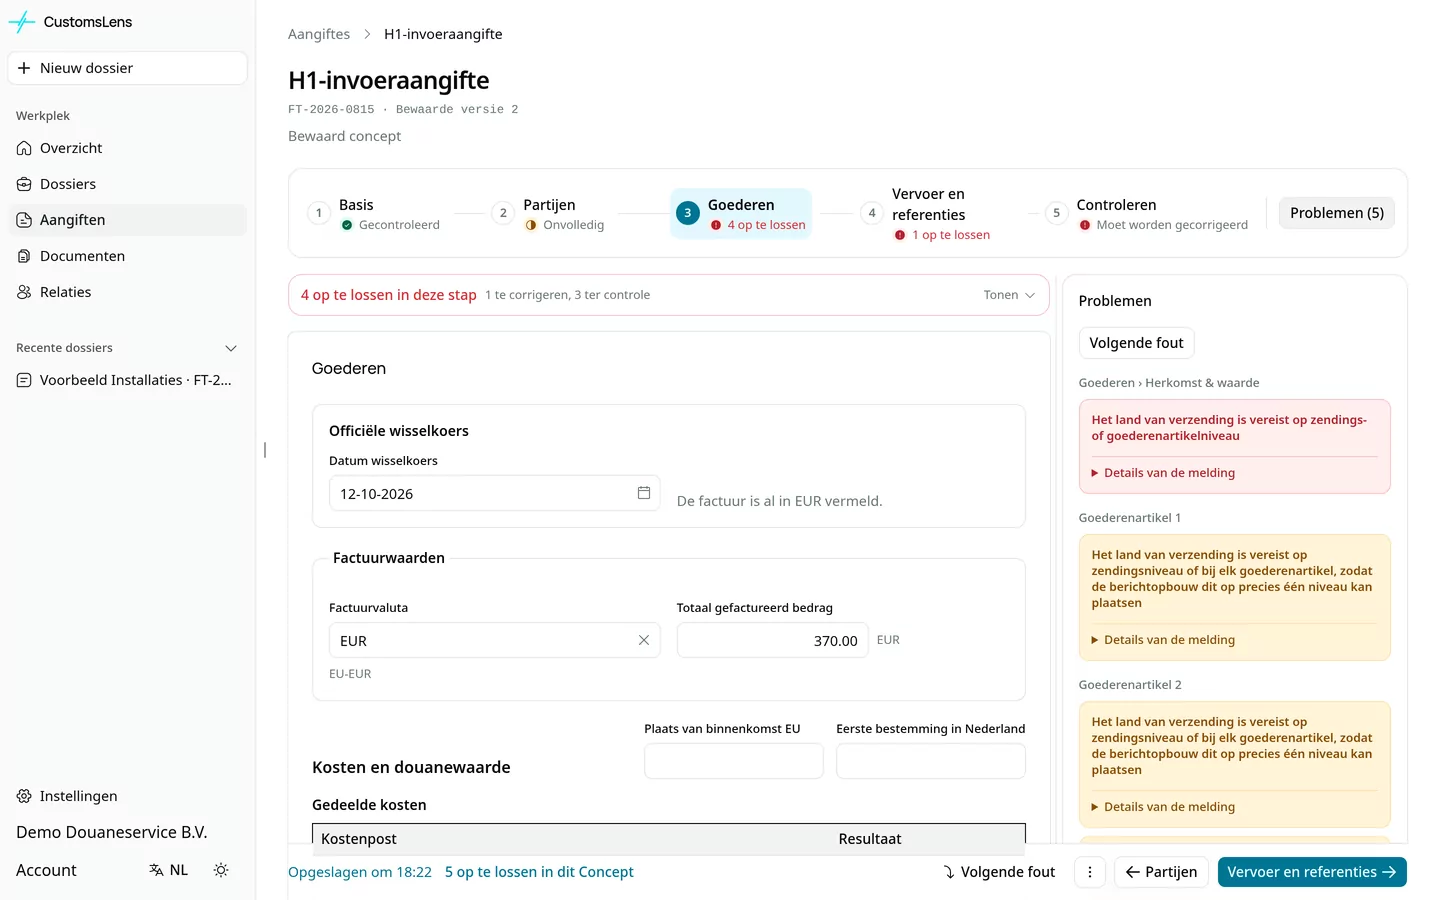Click the Demo Douaneservice B.V. organization name
The width and height of the screenshot is (1440, 900).
click(112, 832)
